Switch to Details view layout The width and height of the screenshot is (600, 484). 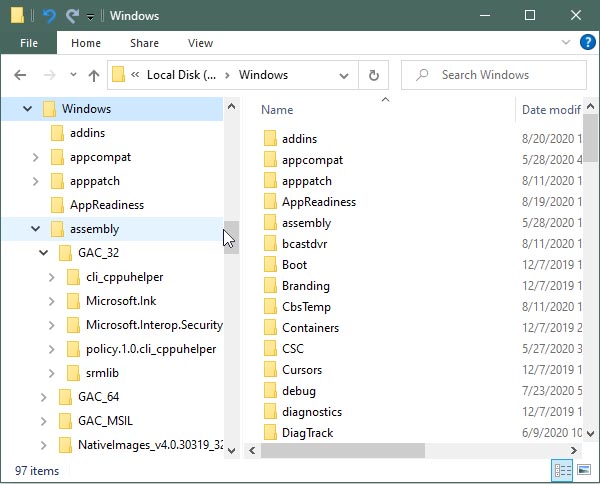click(x=562, y=470)
